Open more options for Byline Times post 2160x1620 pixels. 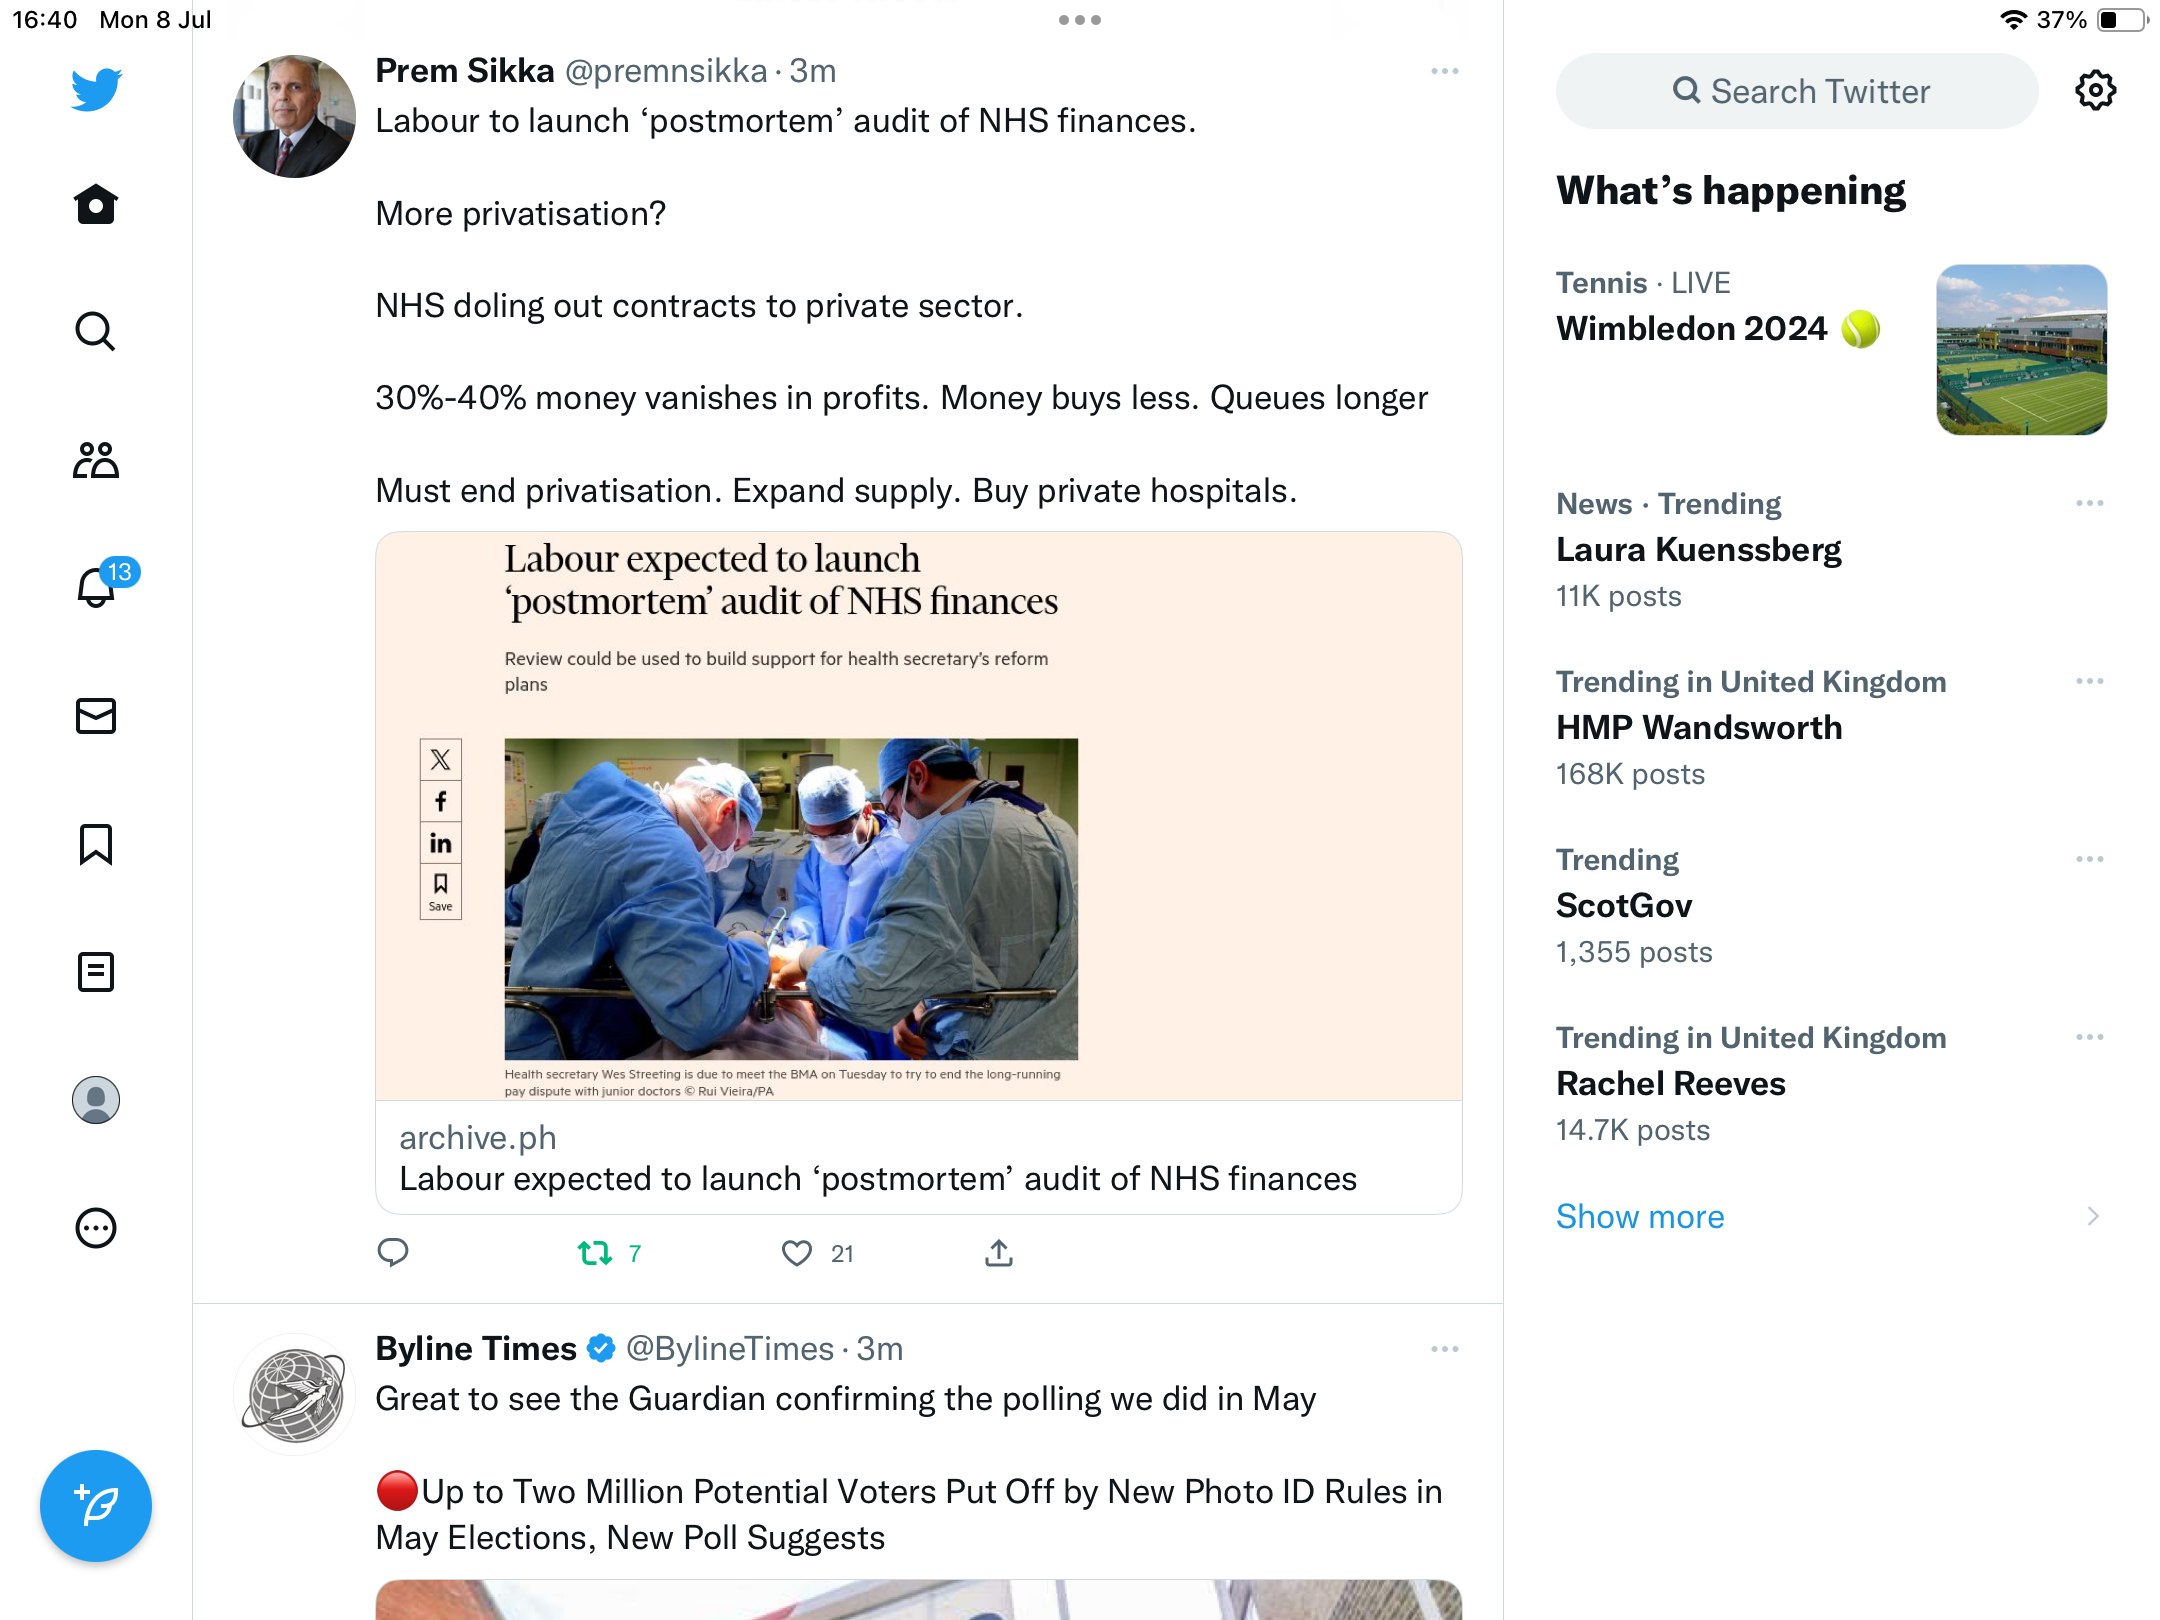(x=1444, y=1349)
